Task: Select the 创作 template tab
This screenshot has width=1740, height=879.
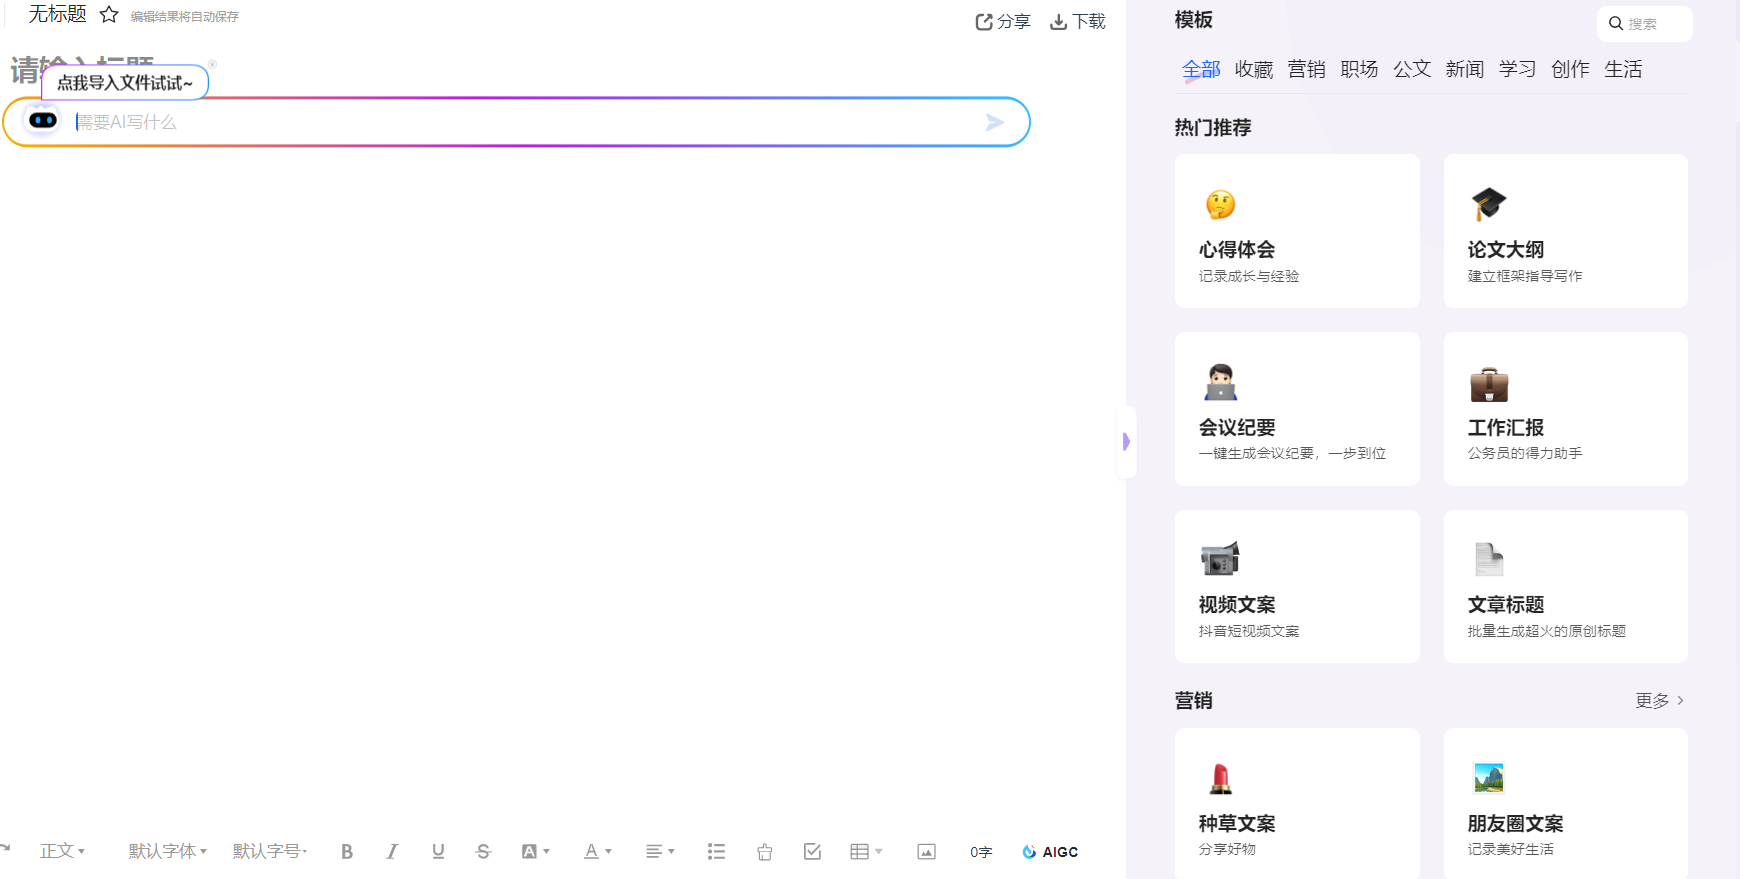Action: click(x=1570, y=69)
